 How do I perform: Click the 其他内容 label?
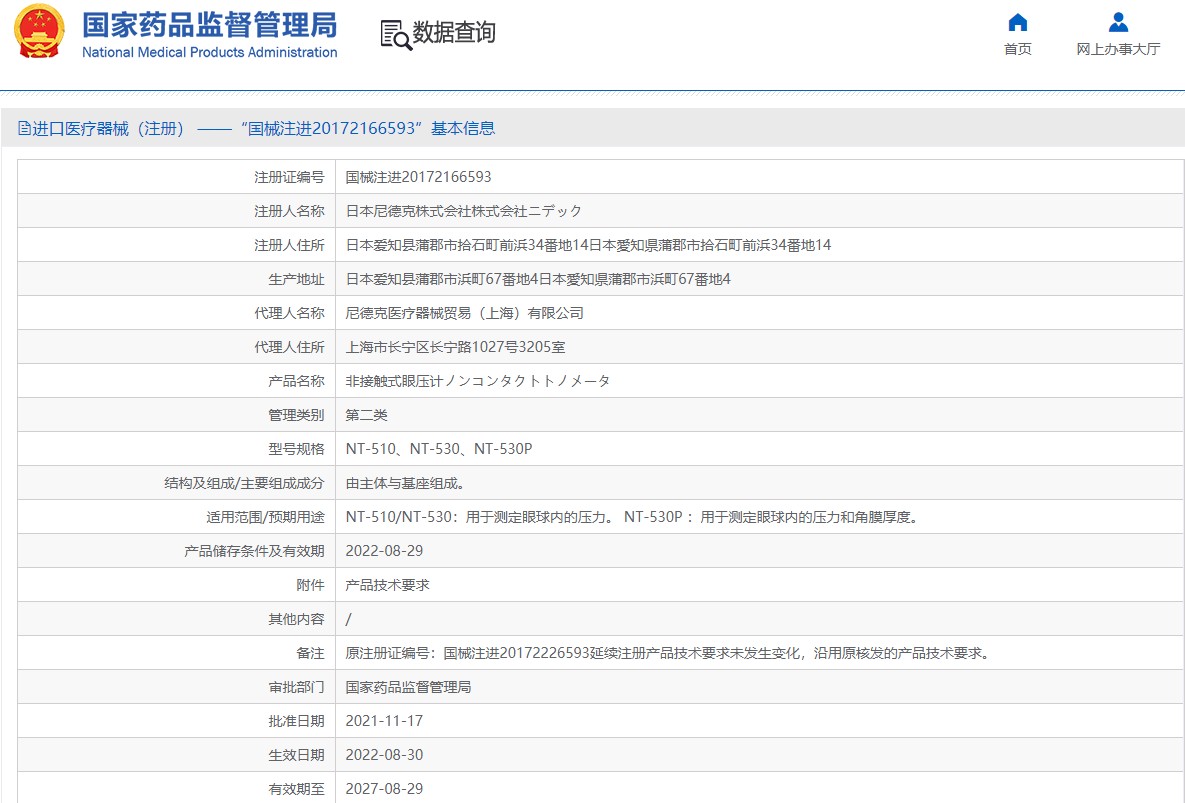point(296,619)
